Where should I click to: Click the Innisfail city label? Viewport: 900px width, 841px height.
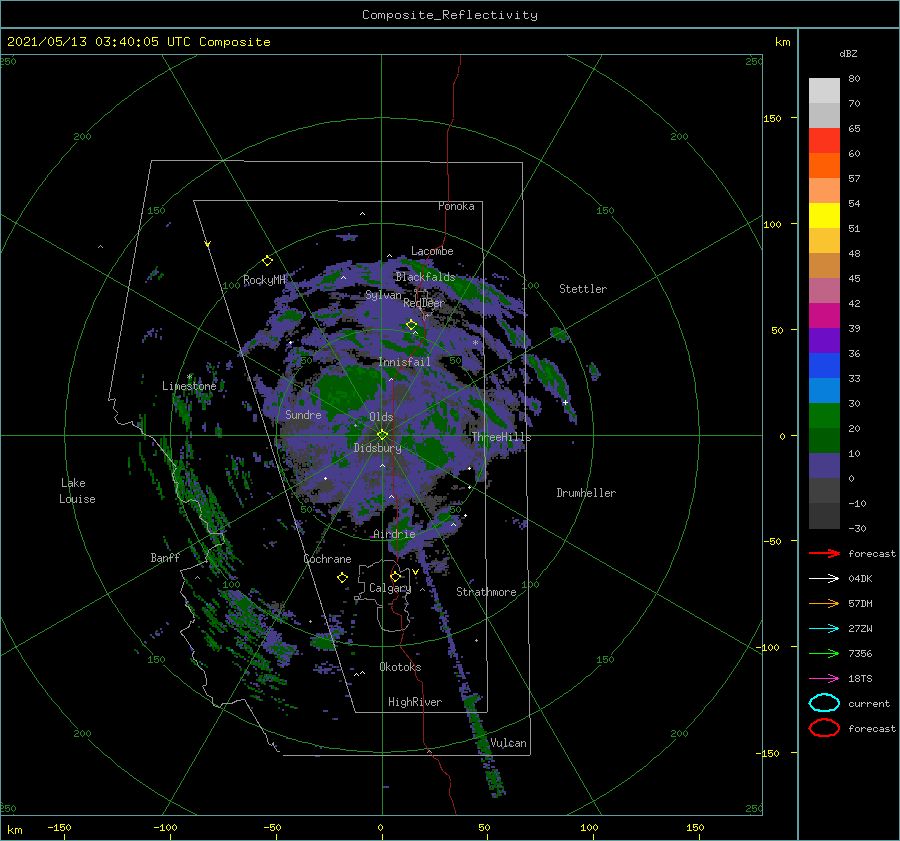pyautogui.click(x=404, y=362)
